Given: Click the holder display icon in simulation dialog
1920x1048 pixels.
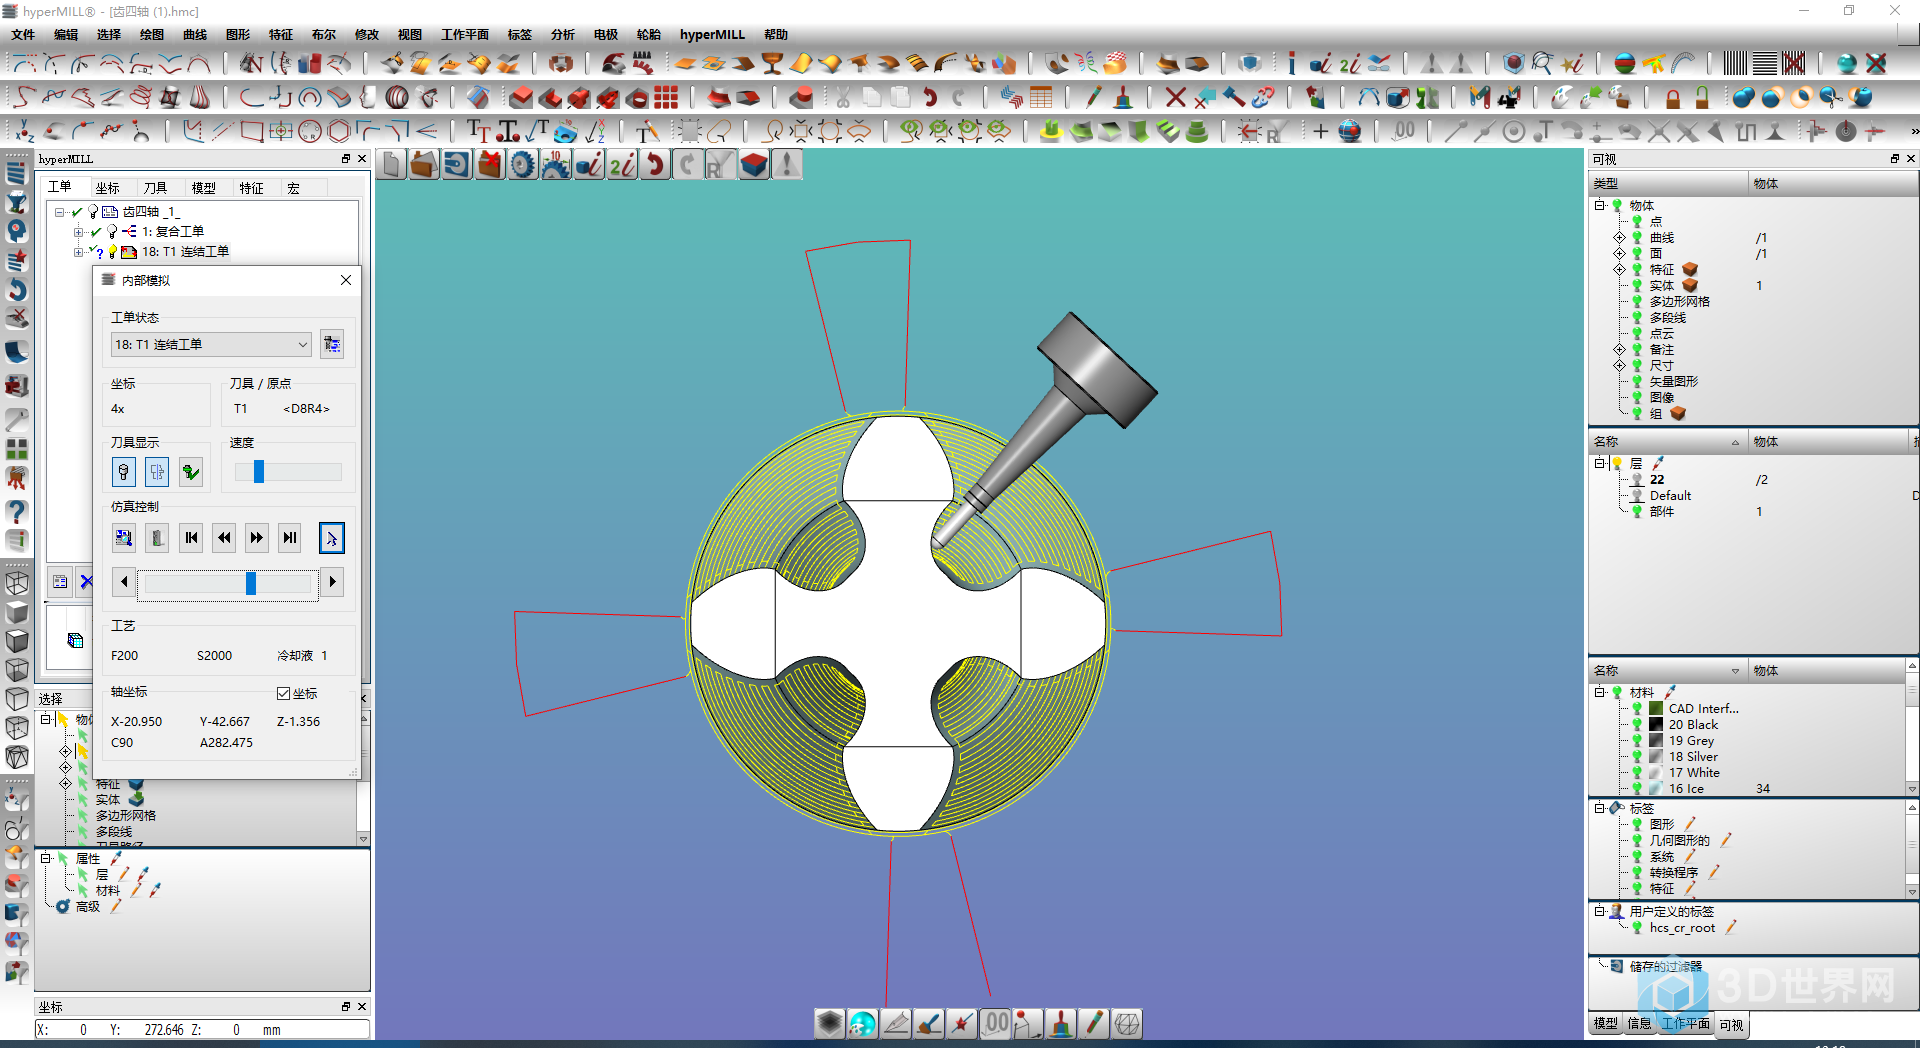Looking at the screenshot, I should (157, 472).
